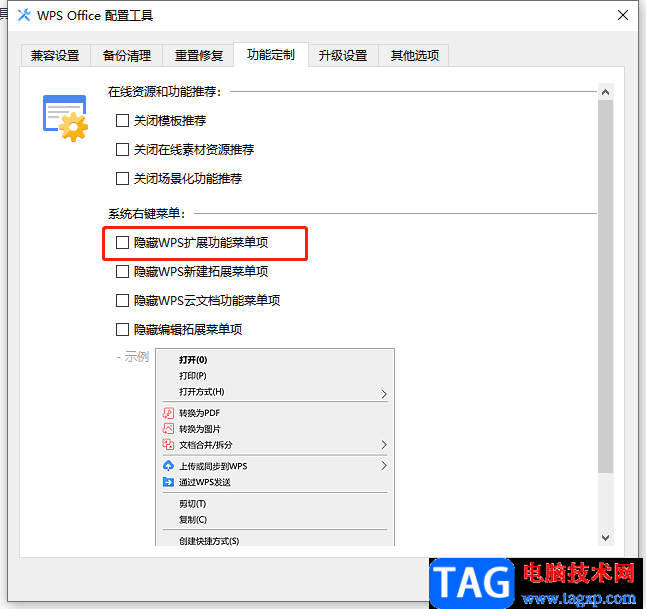Expand 打开方式(H) submenu arrow
Screen dimensions: 646x609
tap(384, 394)
